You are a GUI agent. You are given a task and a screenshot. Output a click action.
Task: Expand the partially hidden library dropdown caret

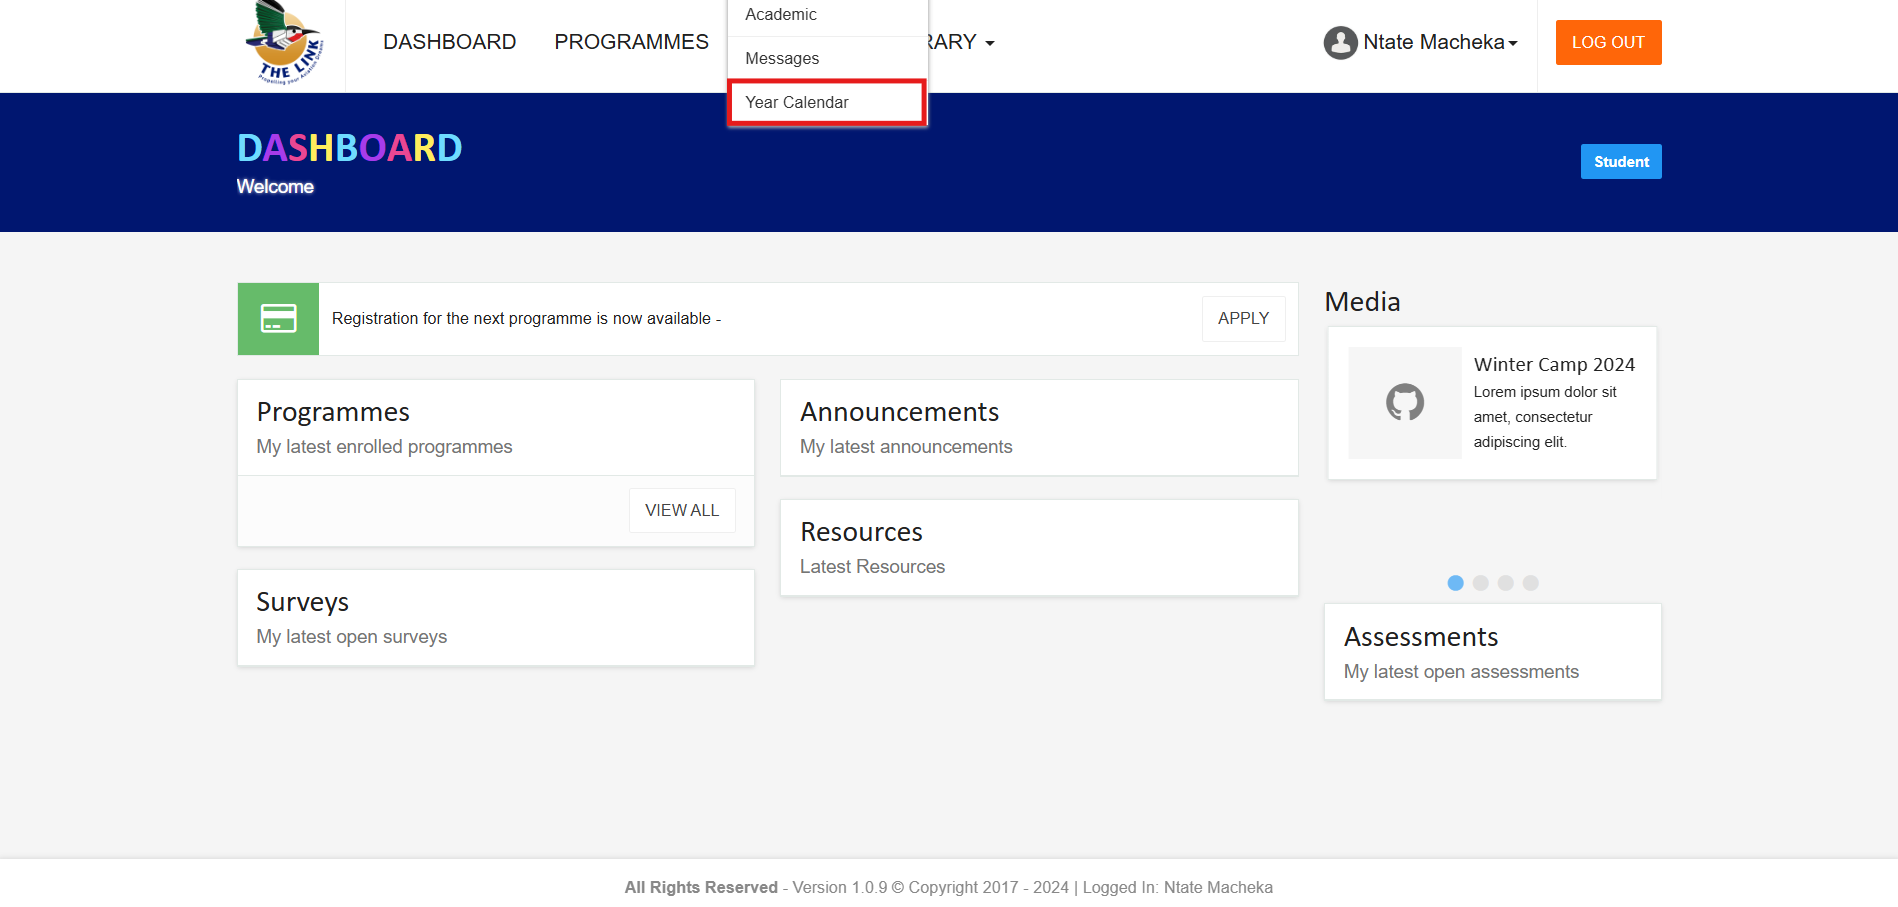pos(989,43)
